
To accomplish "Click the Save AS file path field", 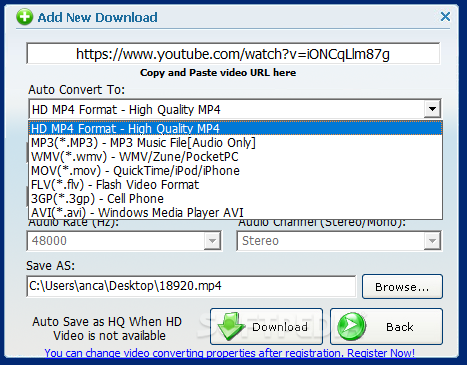I will tap(191, 286).
